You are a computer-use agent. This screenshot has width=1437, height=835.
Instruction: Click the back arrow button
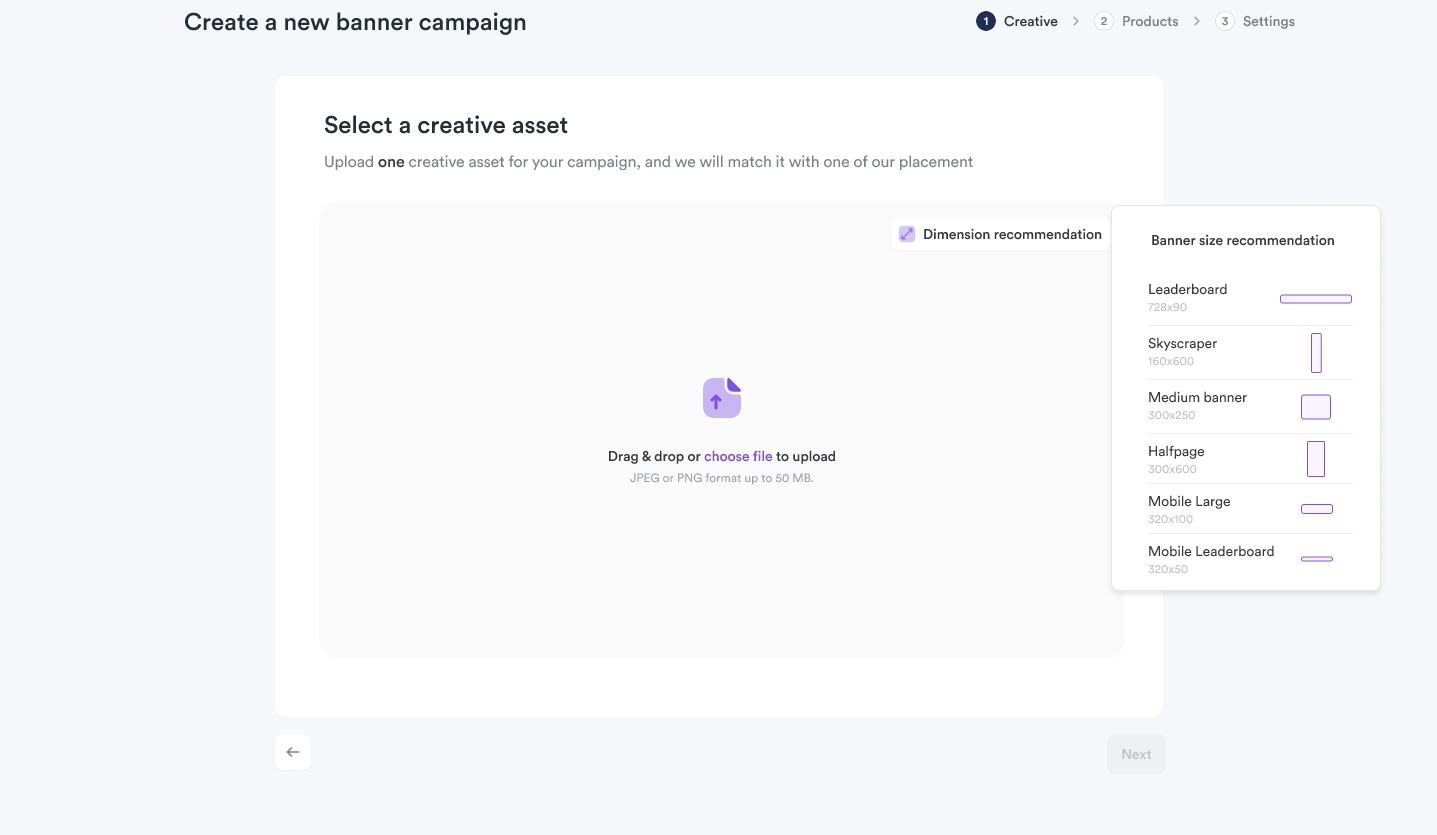click(x=292, y=751)
